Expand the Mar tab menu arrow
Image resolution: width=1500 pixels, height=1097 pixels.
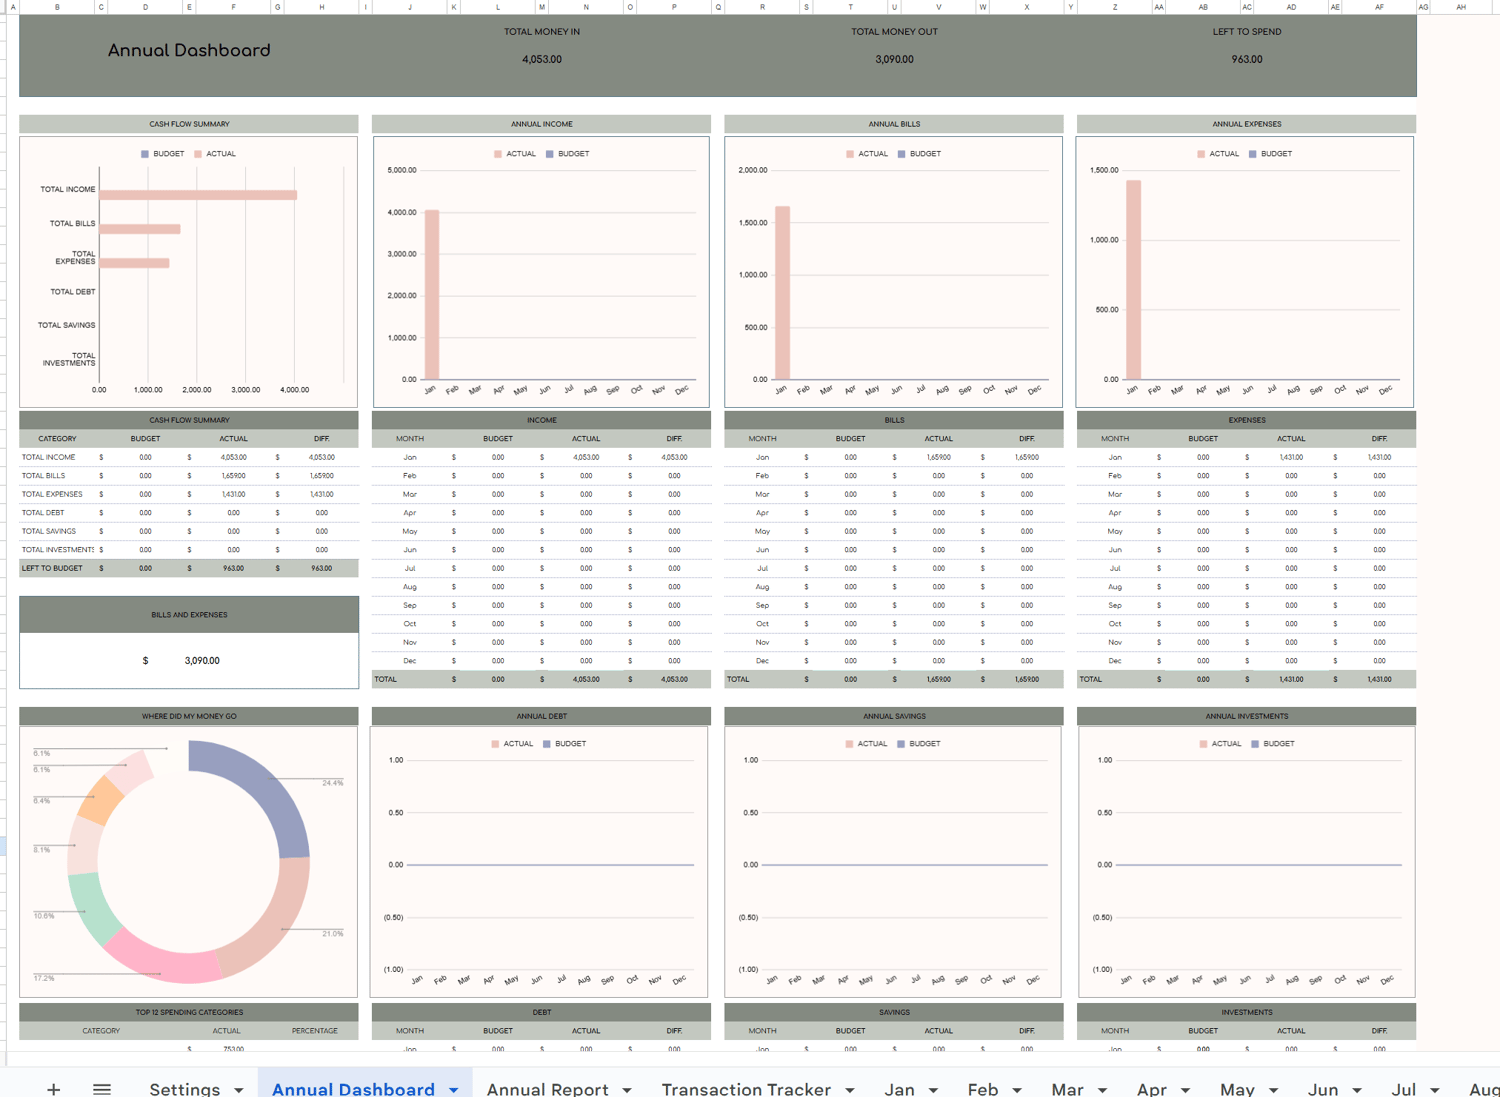click(1103, 1089)
